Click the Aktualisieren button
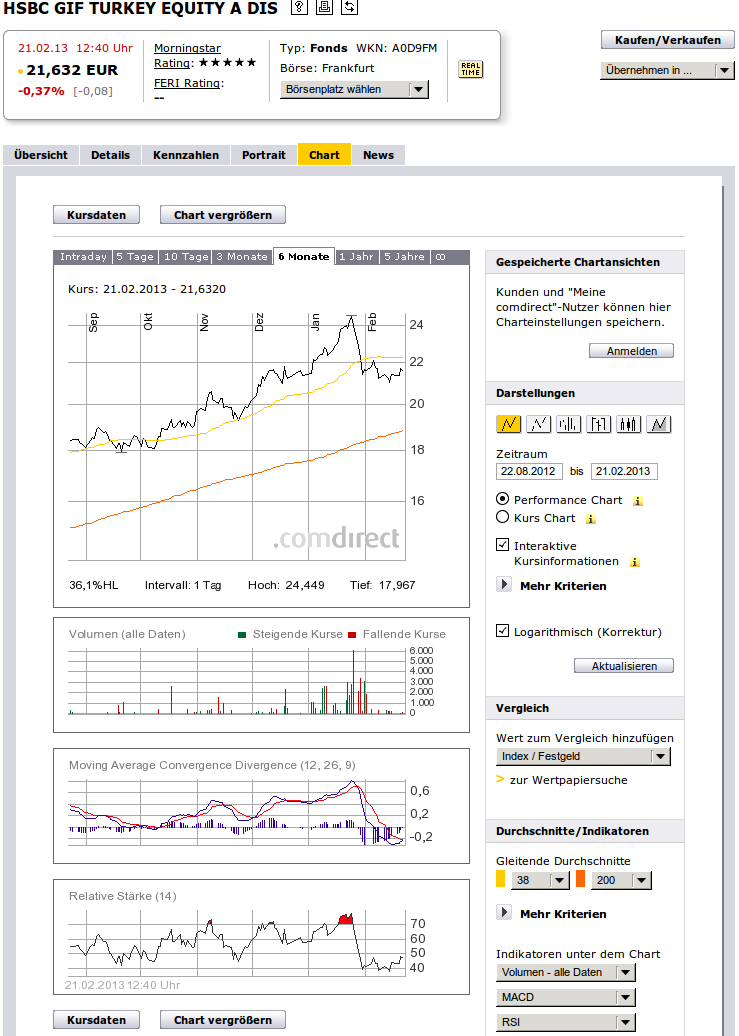Viewport: 739px width, 1036px height. (624, 666)
